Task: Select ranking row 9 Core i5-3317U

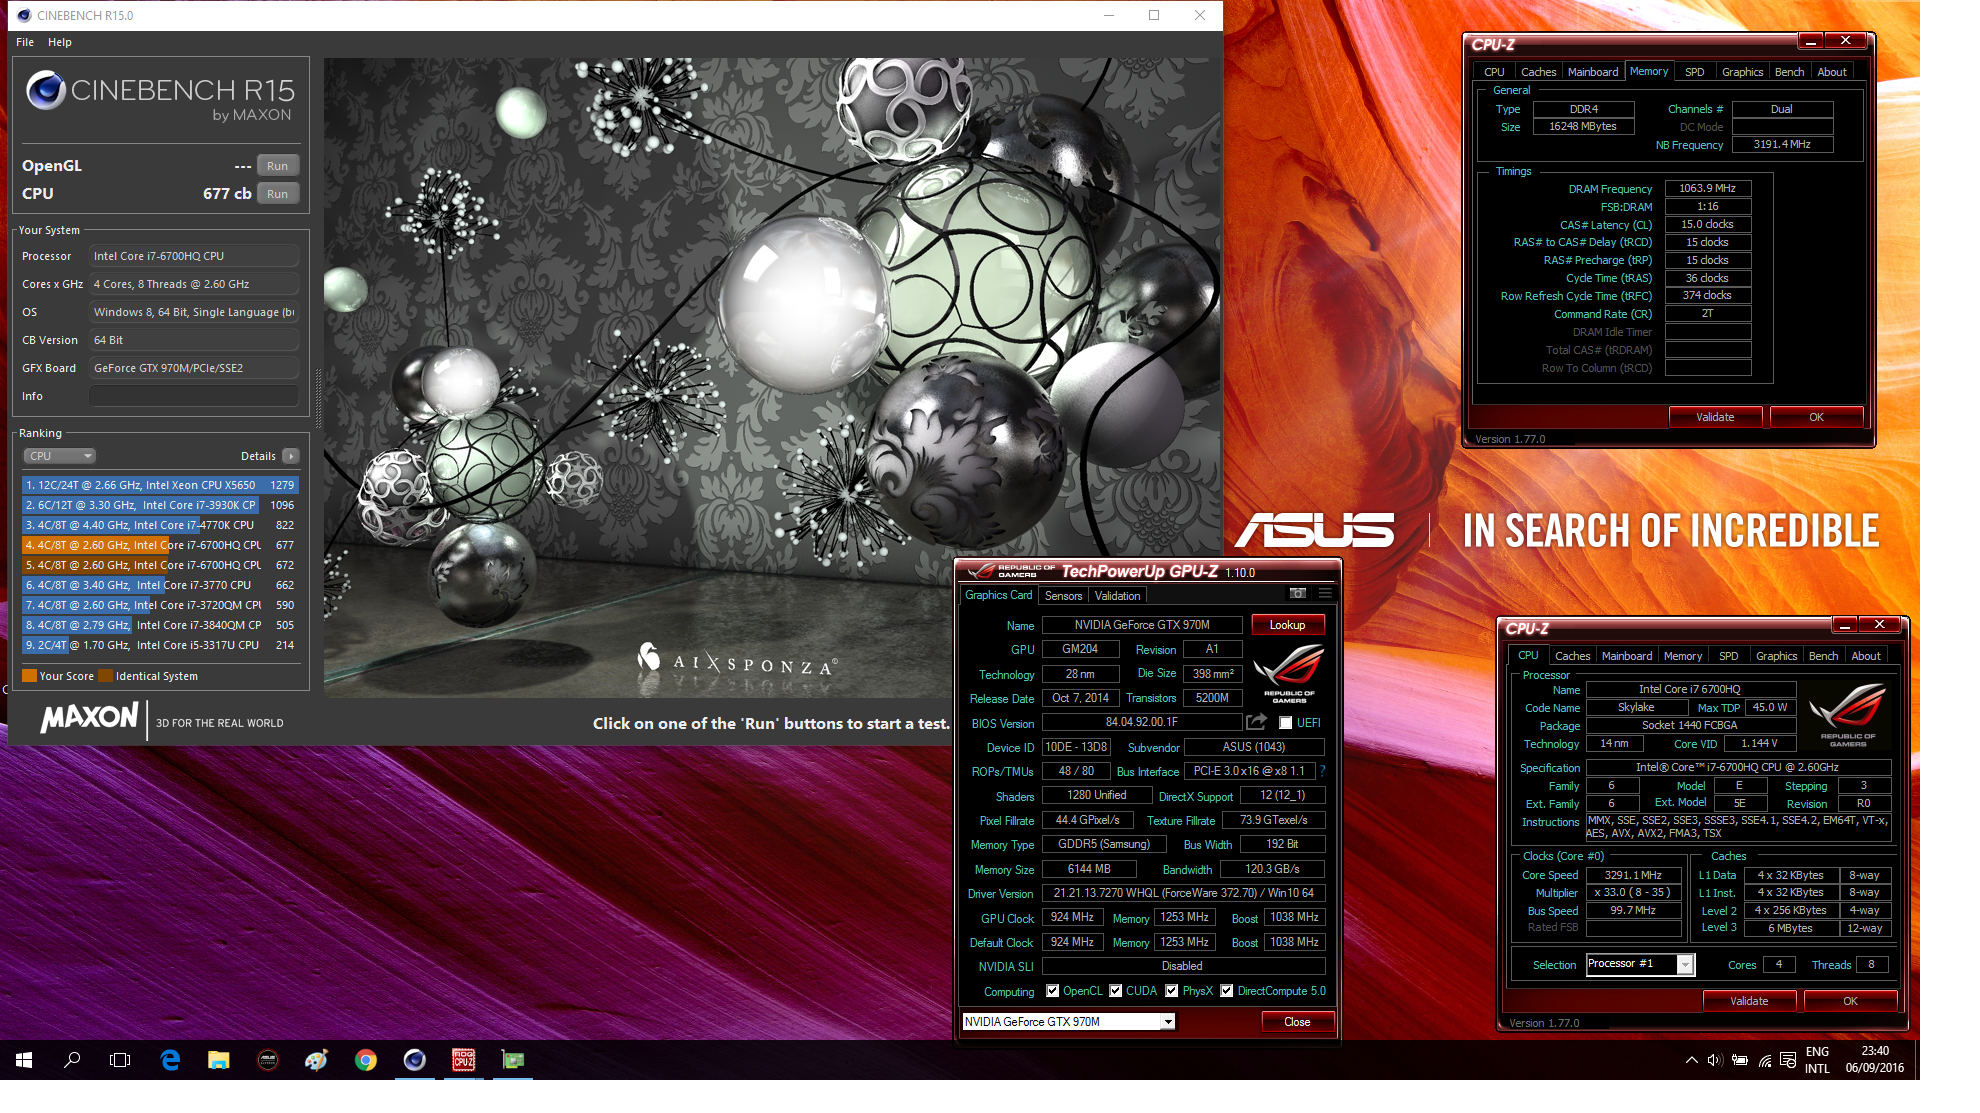Action: click(x=160, y=645)
